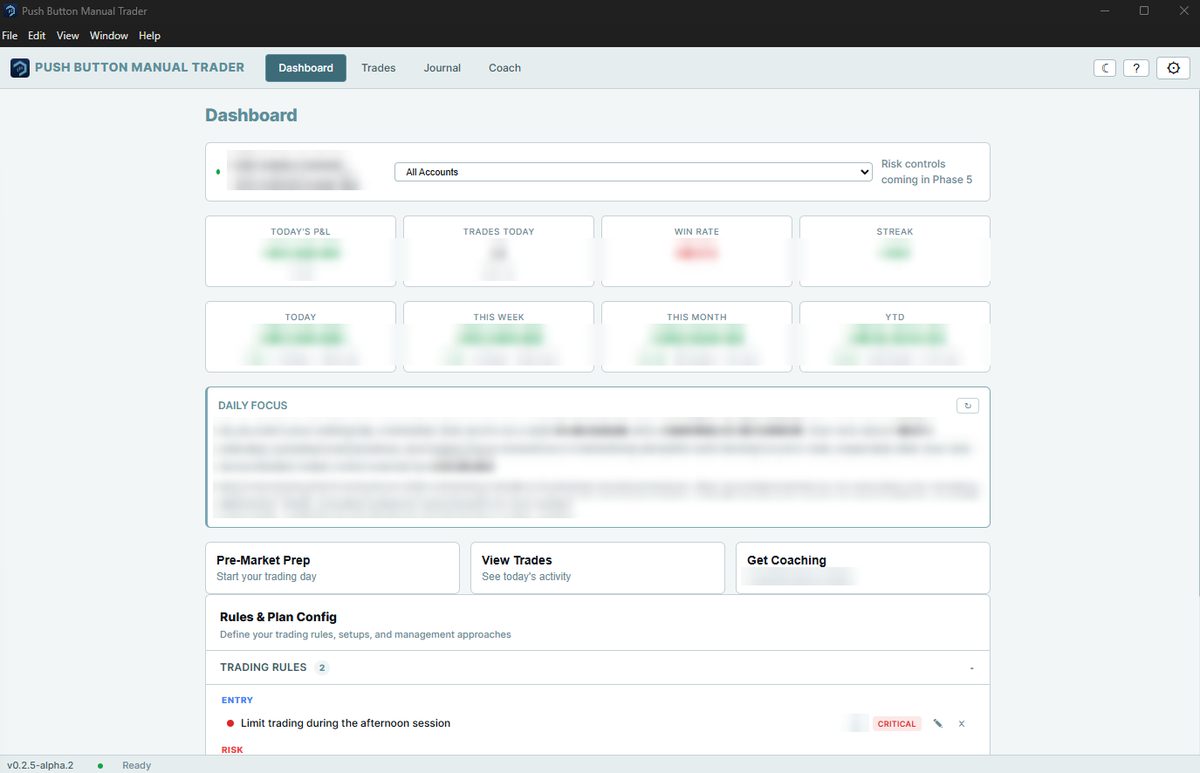Click the YTD summary card
This screenshot has height=773, width=1200.
(x=895, y=337)
